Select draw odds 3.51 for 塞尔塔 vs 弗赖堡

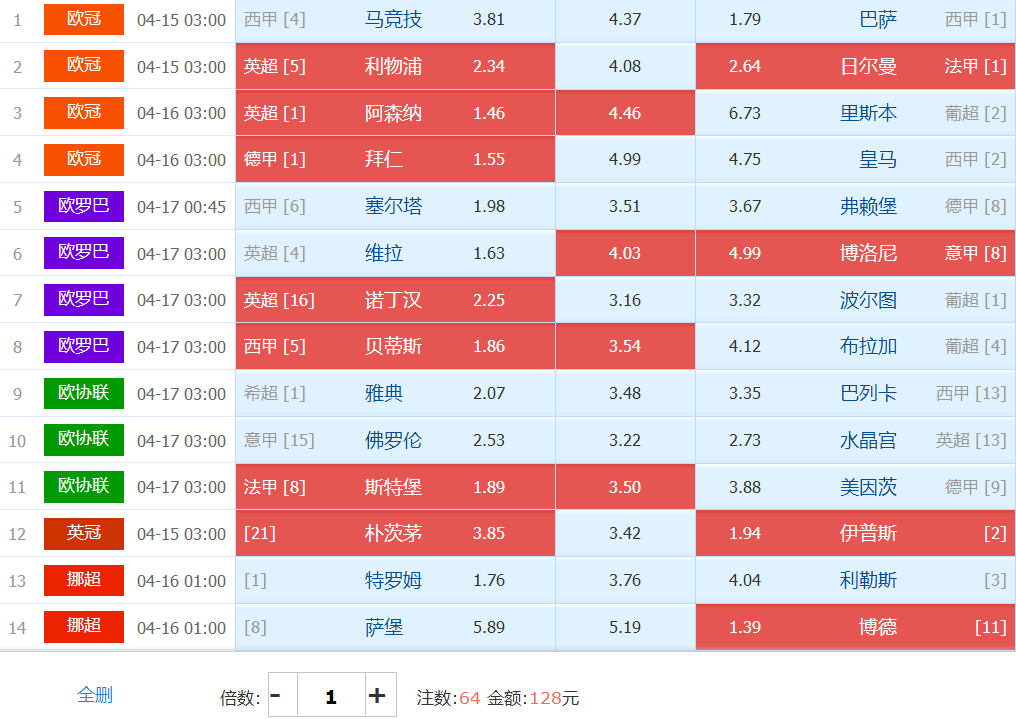click(x=625, y=206)
